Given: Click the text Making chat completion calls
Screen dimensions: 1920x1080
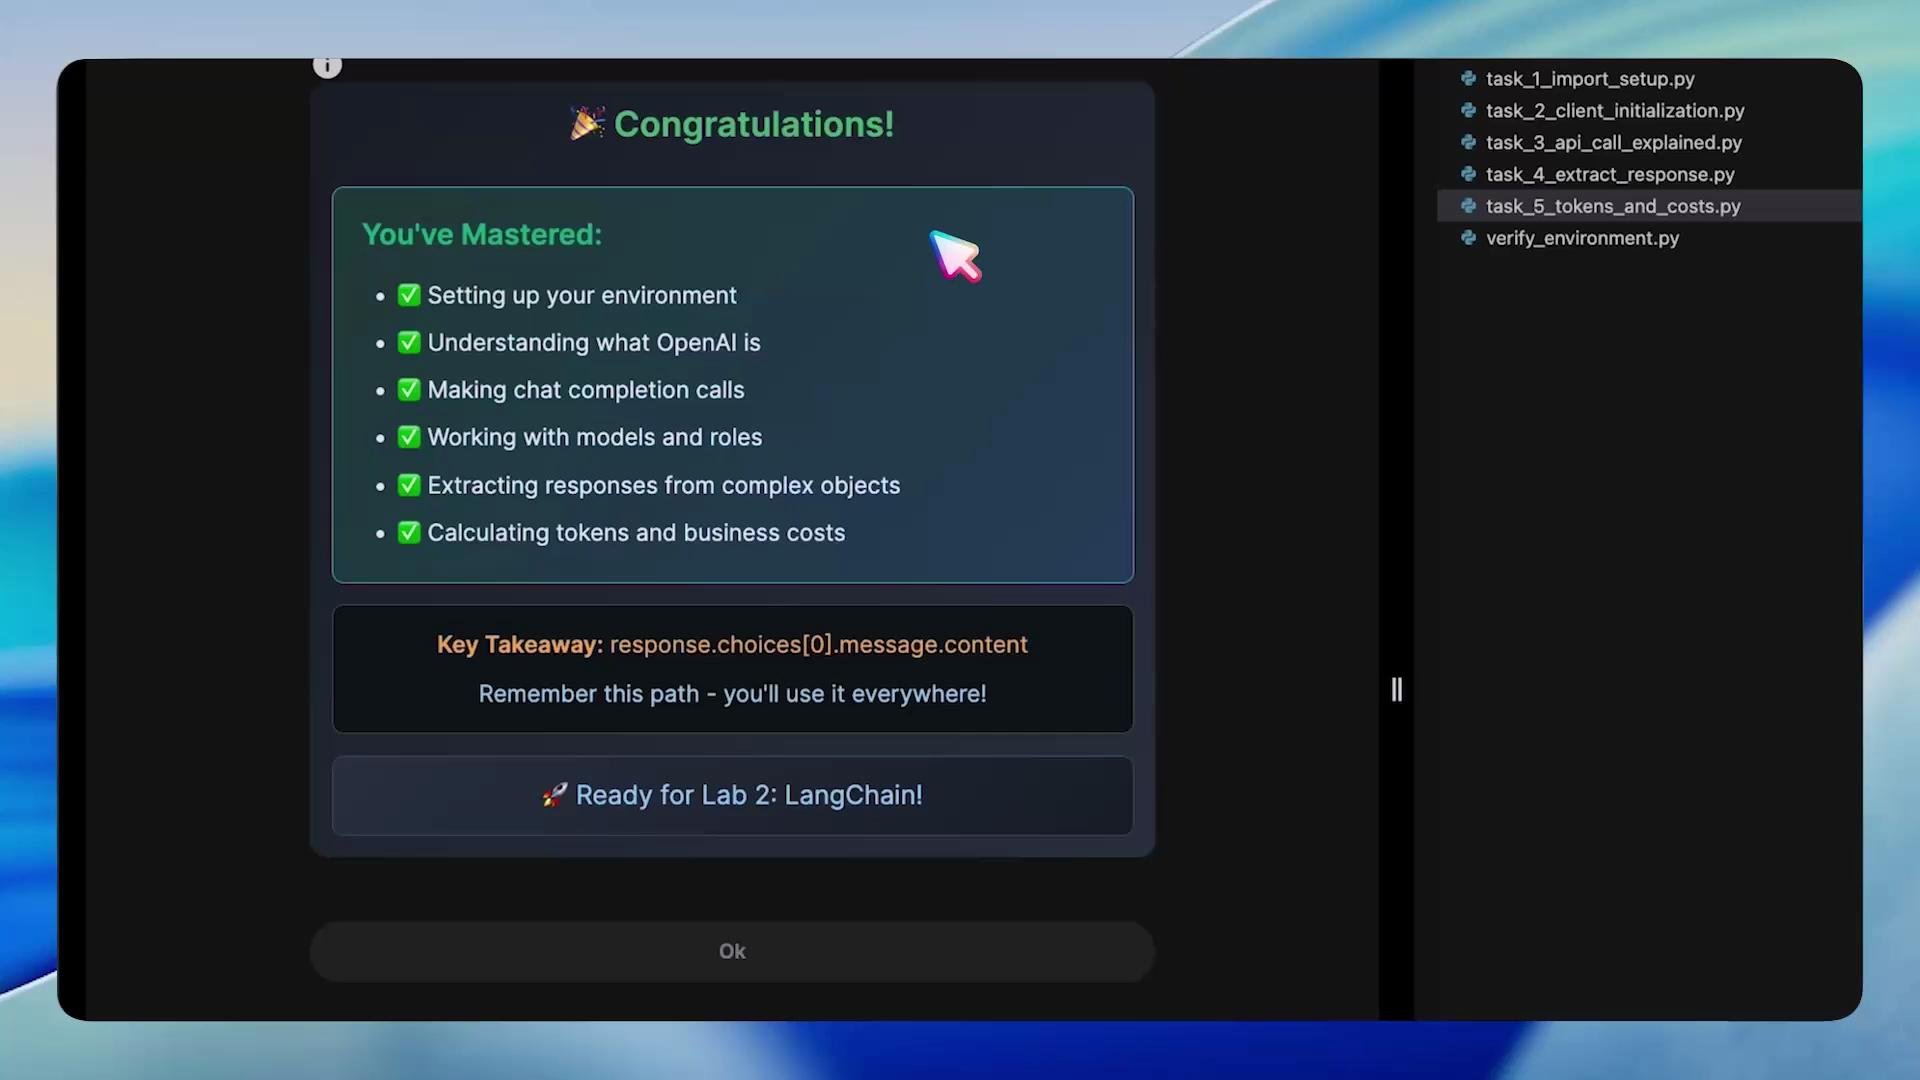Looking at the screenshot, I should click(x=586, y=390).
